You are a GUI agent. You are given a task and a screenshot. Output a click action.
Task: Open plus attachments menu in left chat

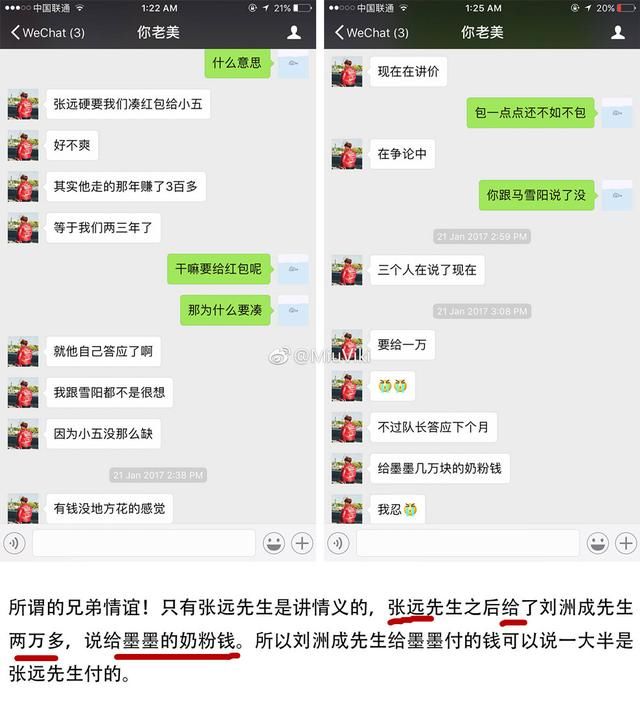(302, 543)
